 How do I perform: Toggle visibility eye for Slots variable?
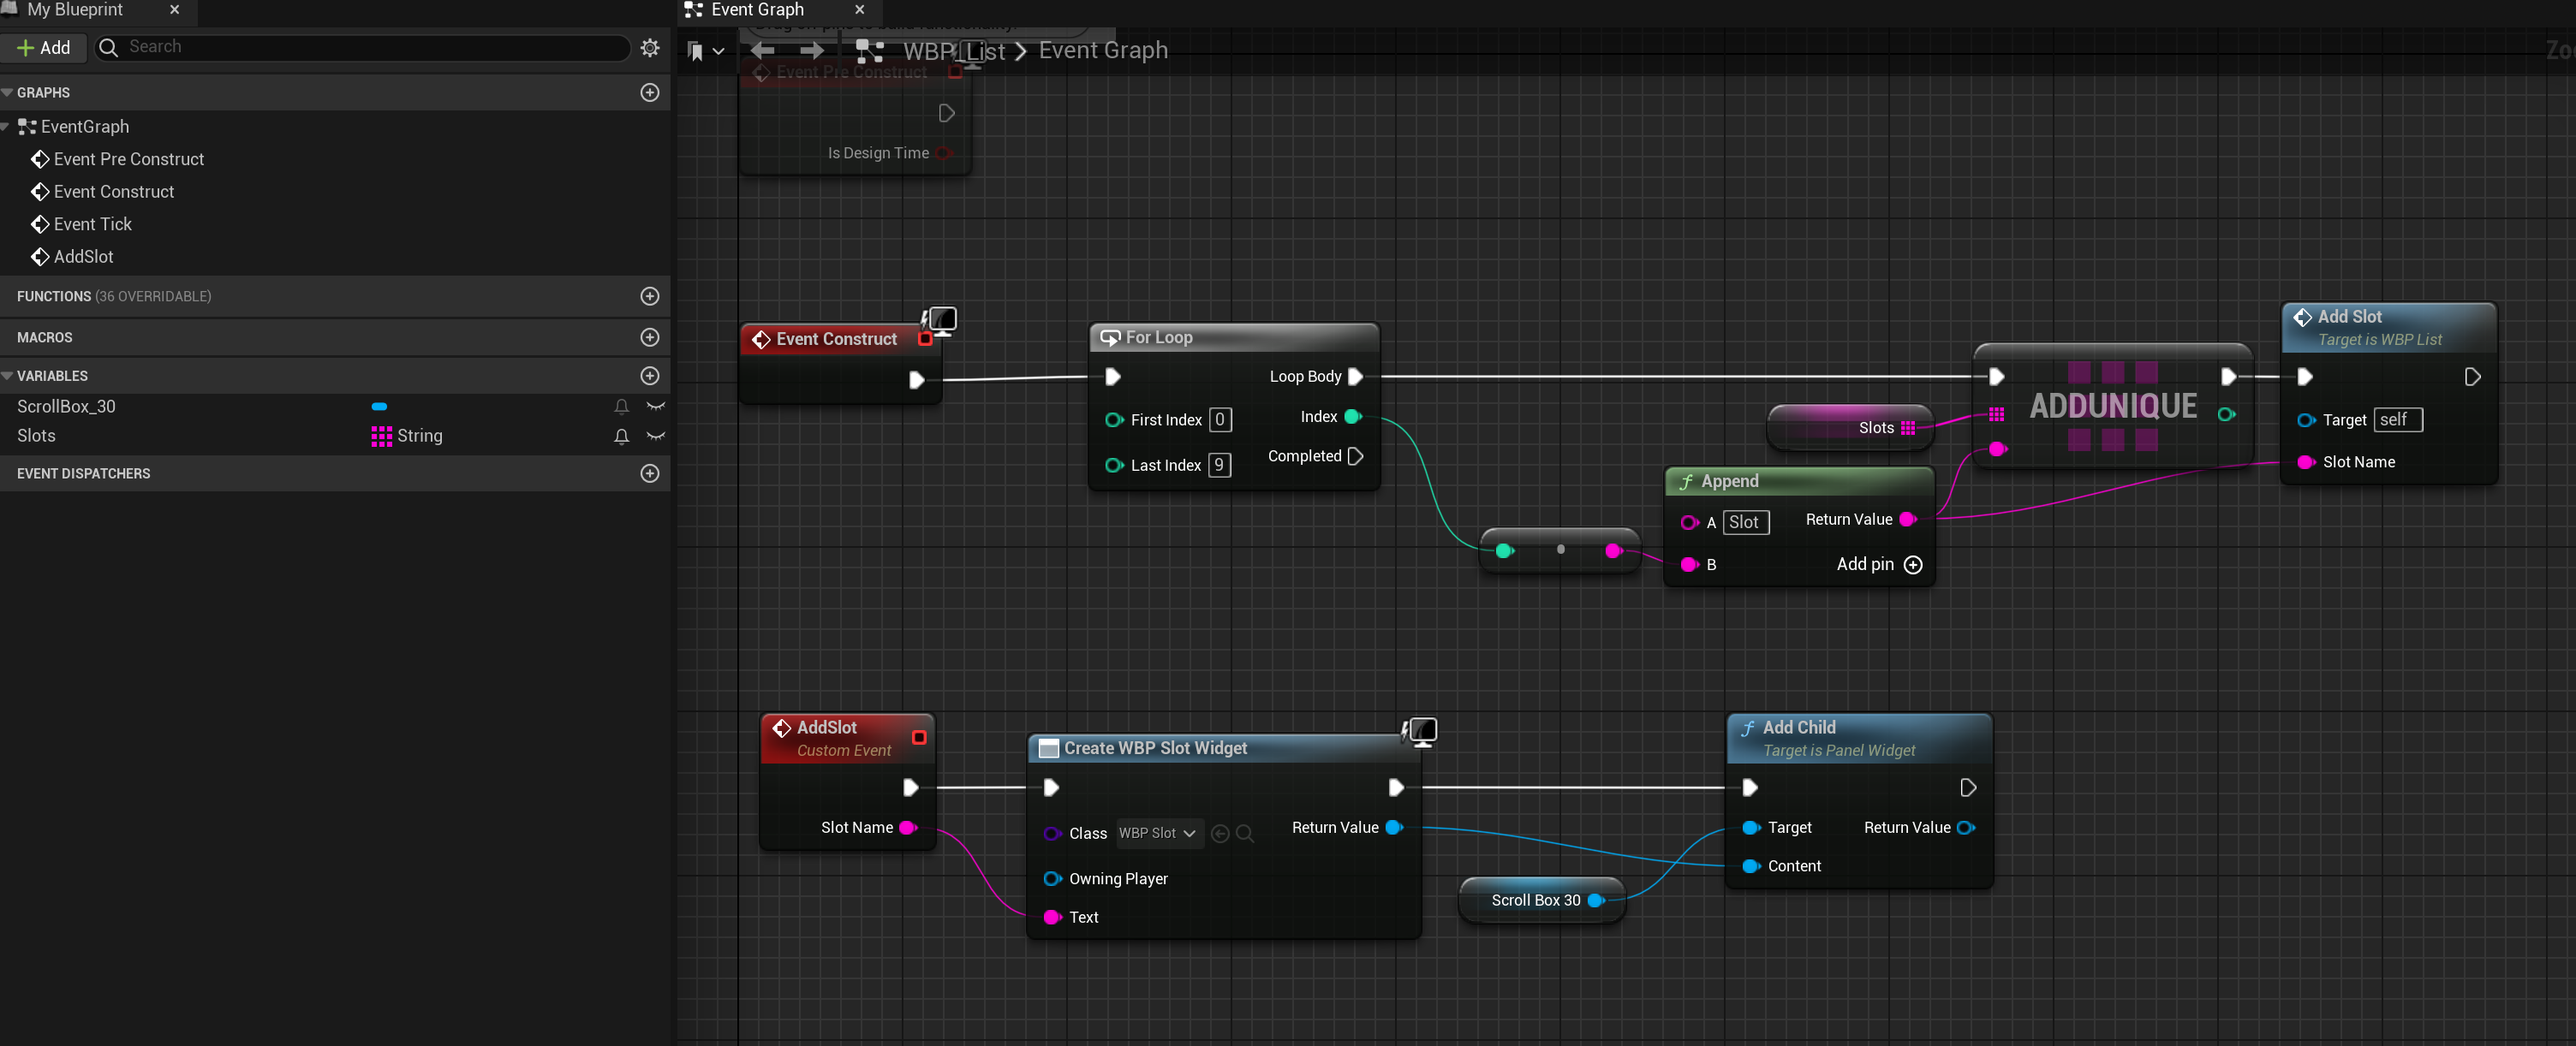coord(656,436)
